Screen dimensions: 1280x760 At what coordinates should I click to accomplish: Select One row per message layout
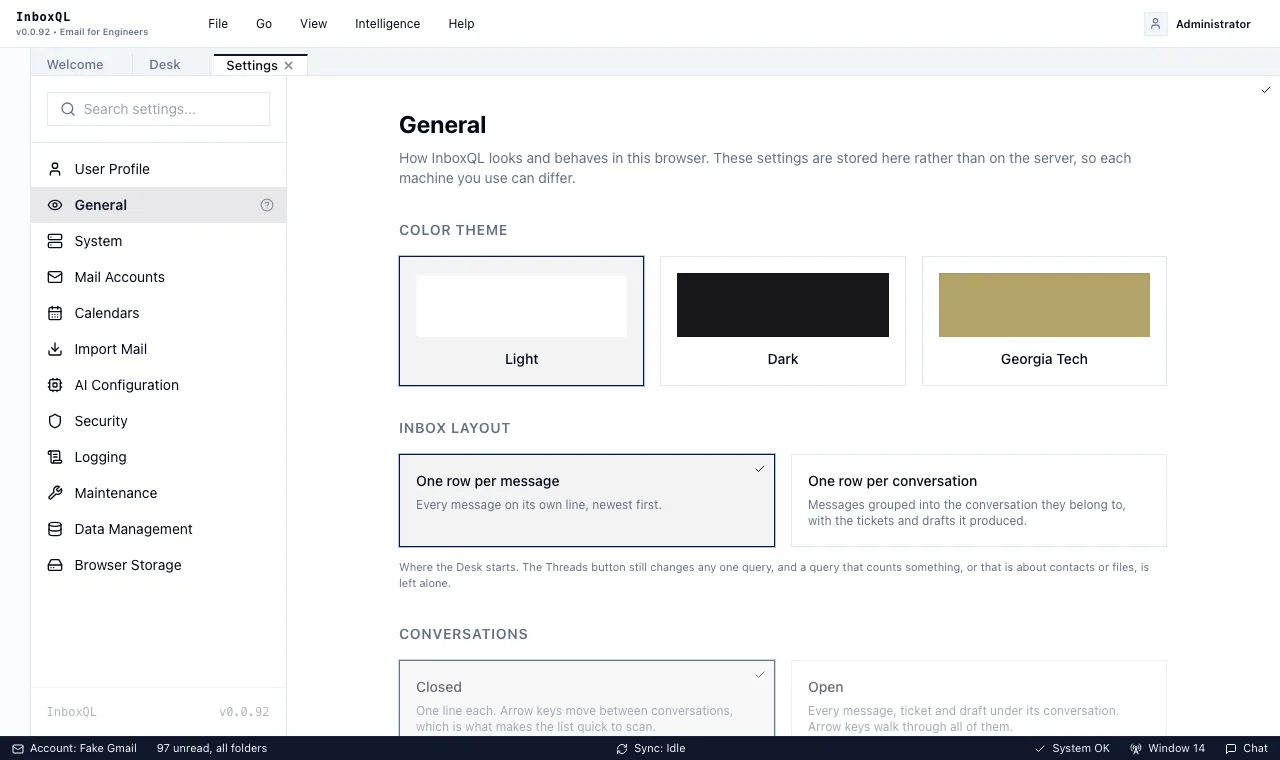click(587, 500)
